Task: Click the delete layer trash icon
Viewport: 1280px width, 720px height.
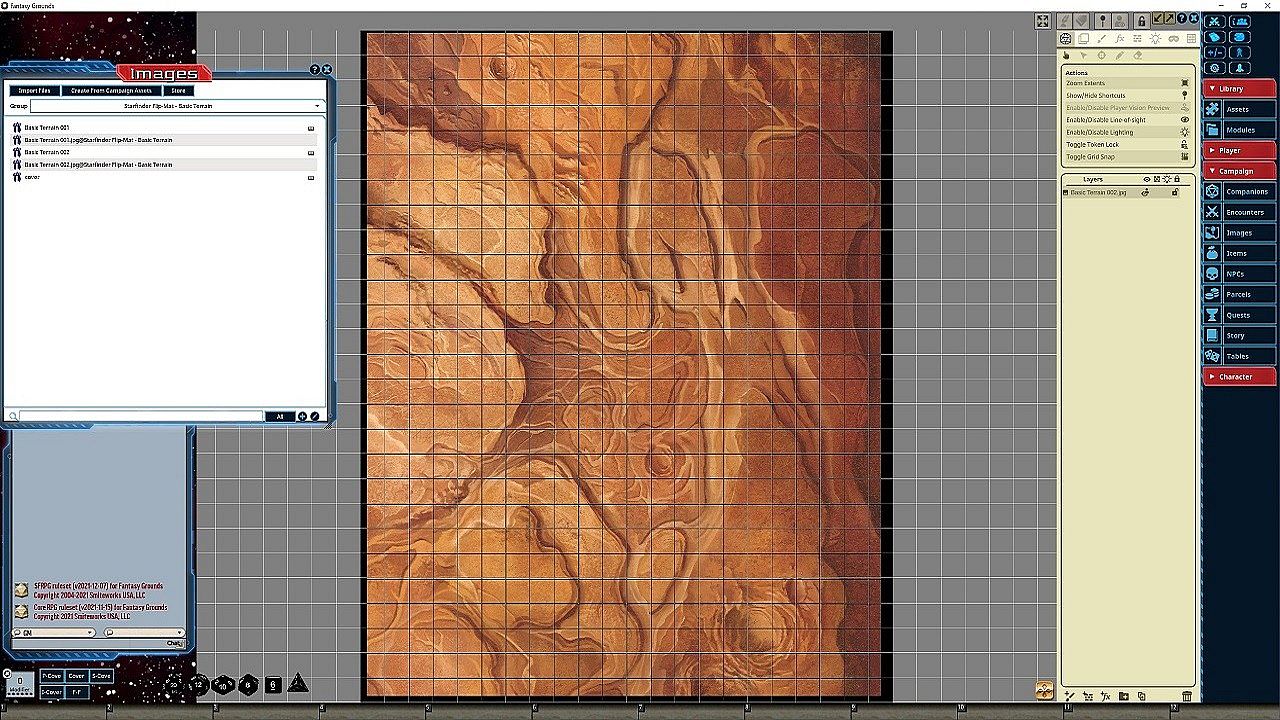Action: [x=1187, y=696]
